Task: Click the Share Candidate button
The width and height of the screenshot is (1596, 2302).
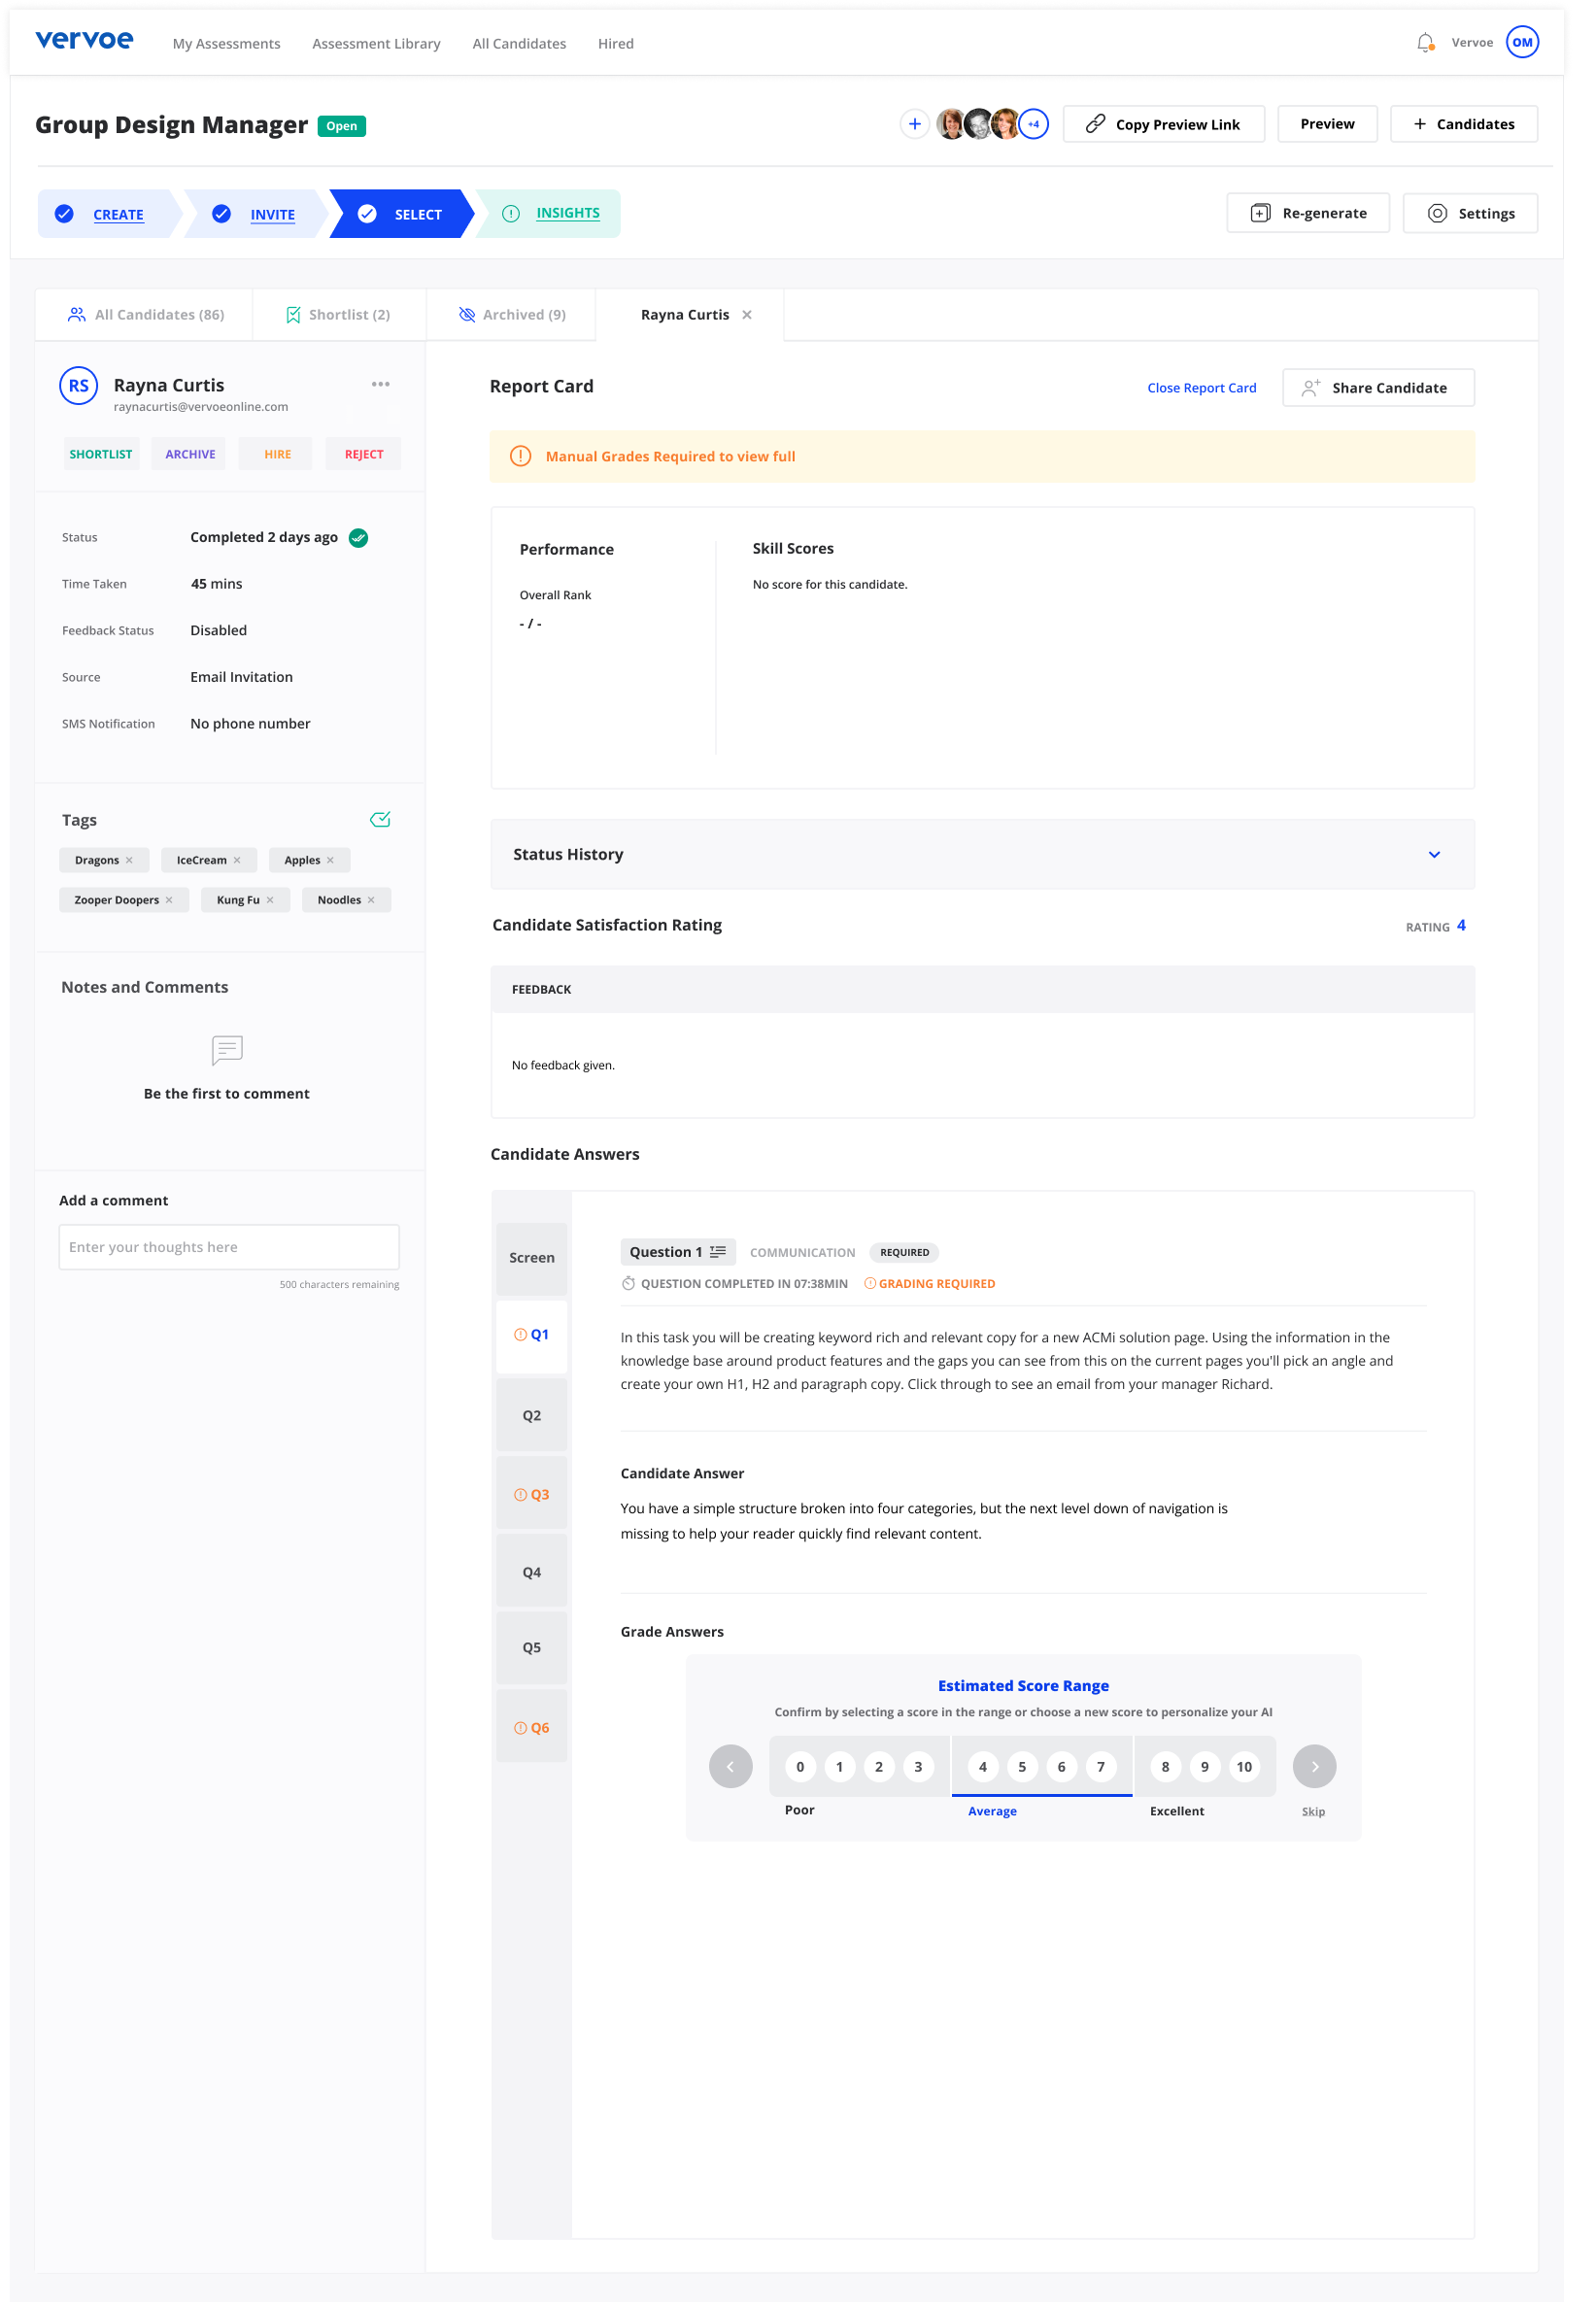Action: [1377, 388]
